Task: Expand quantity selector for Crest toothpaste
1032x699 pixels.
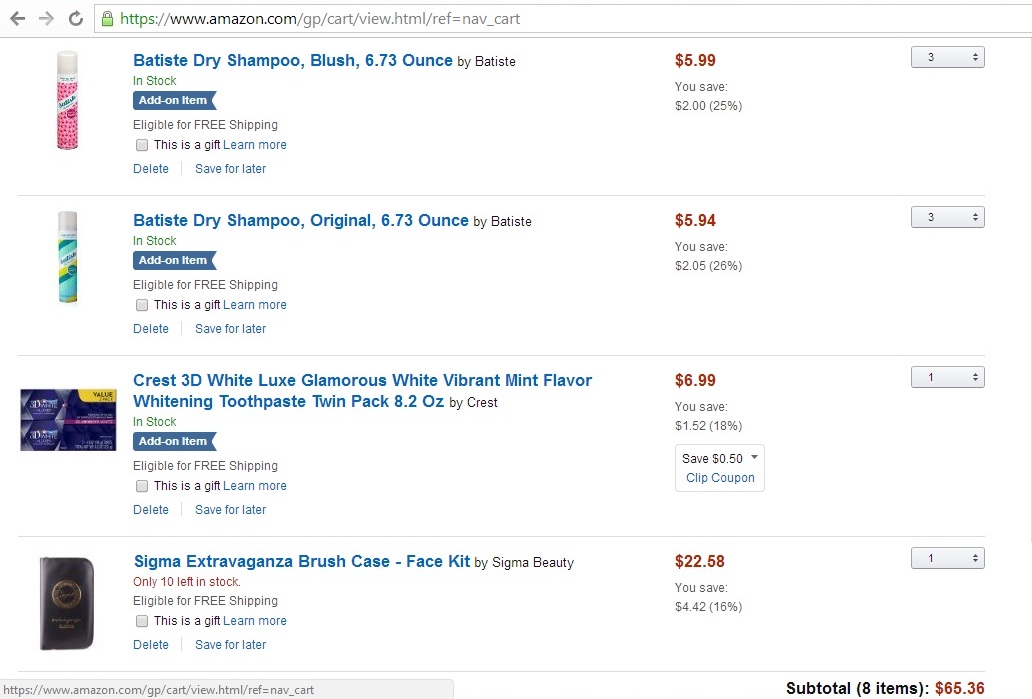Action: pyautogui.click(x=947, y=378)
